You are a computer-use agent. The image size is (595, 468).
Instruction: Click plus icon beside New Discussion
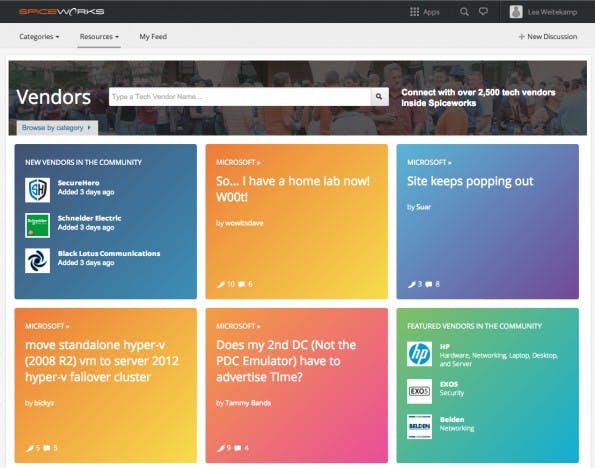[x=521, y=36]
